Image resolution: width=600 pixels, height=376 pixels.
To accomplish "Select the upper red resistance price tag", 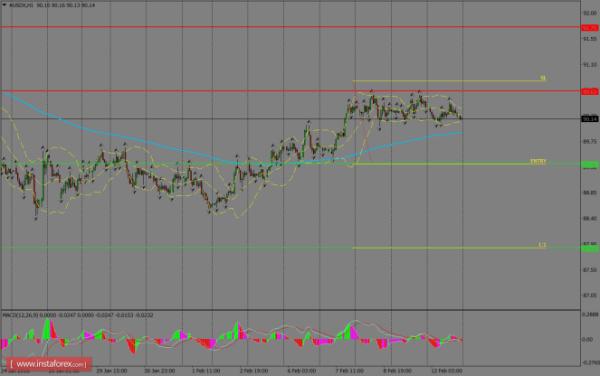I will tap(590, 28).
